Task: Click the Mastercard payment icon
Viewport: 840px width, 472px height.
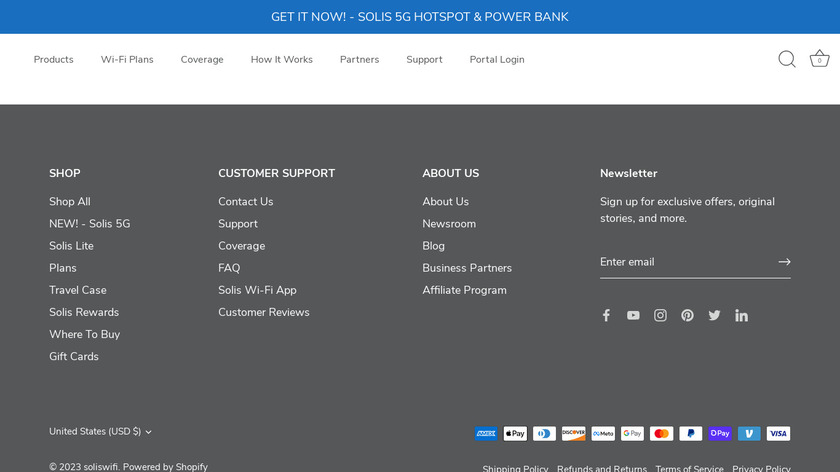Action: [661, 433]
